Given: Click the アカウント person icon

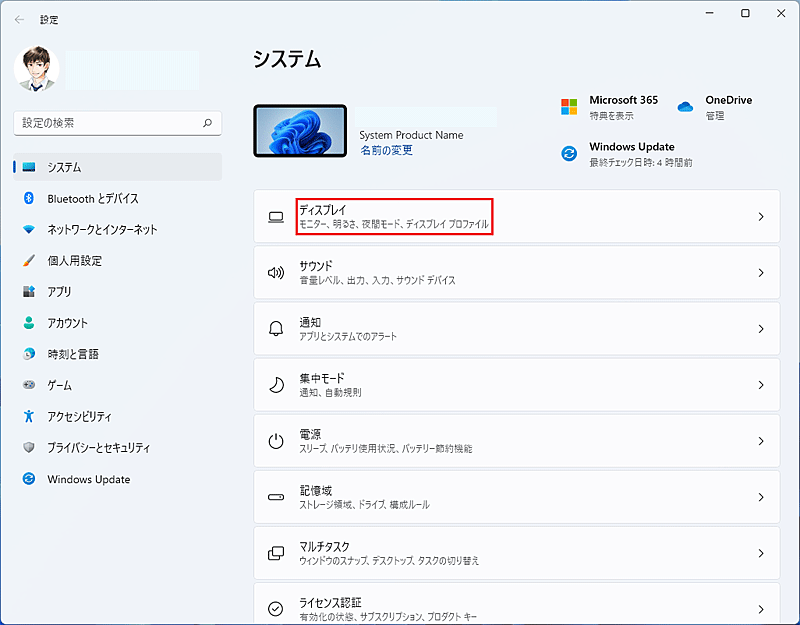Looking at the screenshot, I should (29, 322).
